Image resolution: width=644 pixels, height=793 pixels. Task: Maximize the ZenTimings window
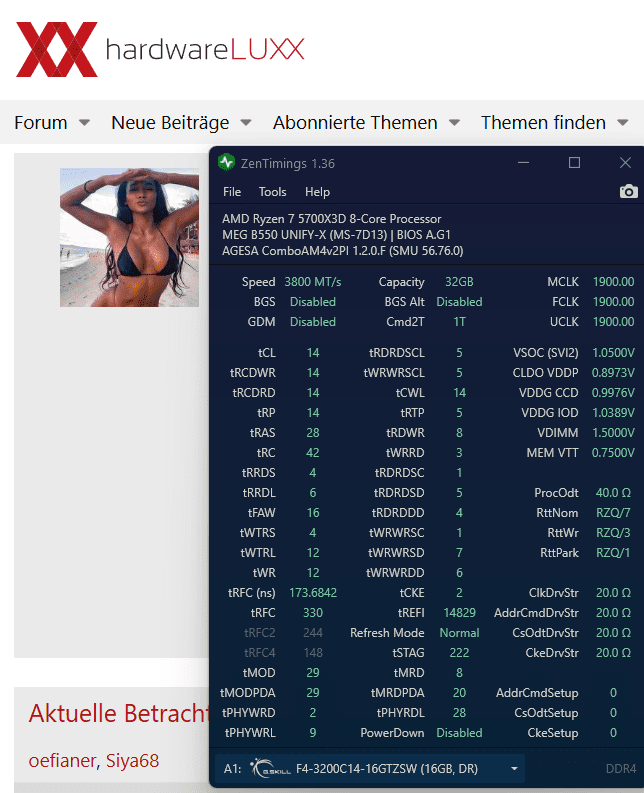(574, 163)
